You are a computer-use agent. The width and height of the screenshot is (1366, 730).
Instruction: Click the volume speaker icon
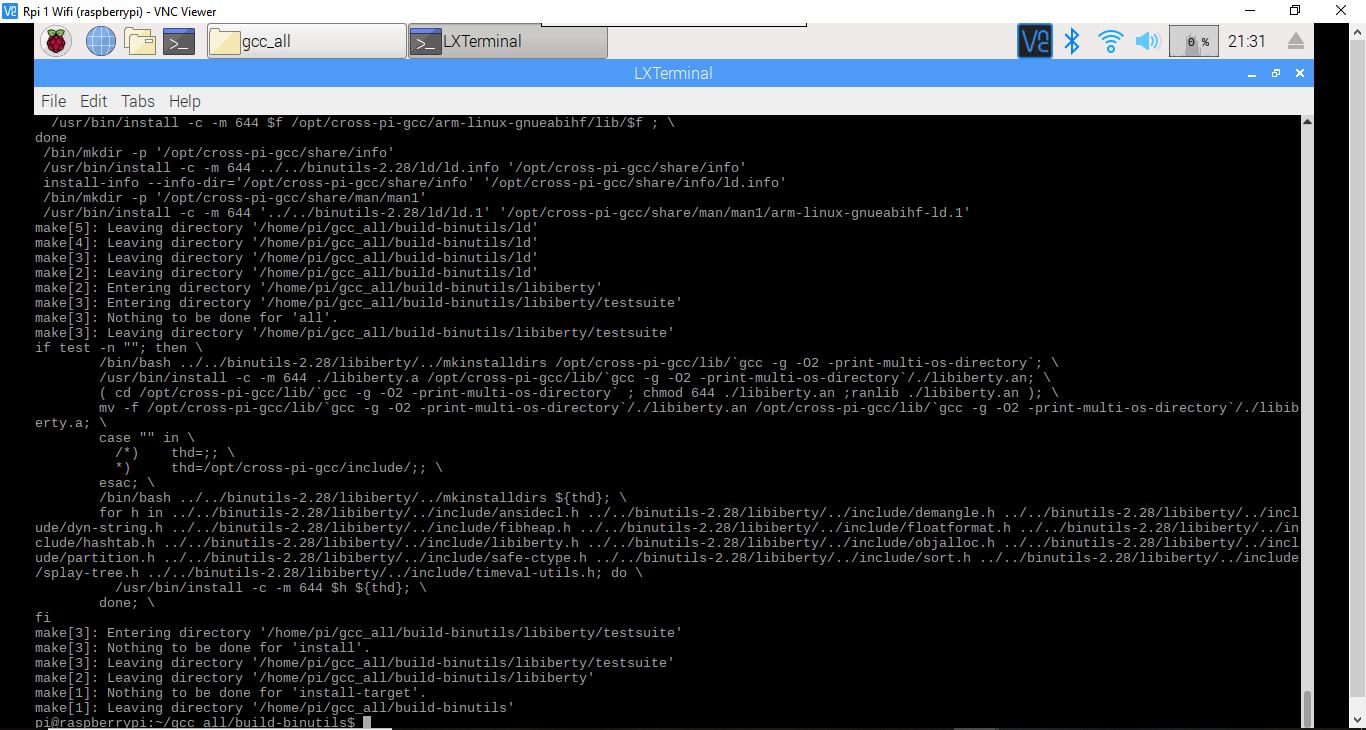(x=1147, y=41)
